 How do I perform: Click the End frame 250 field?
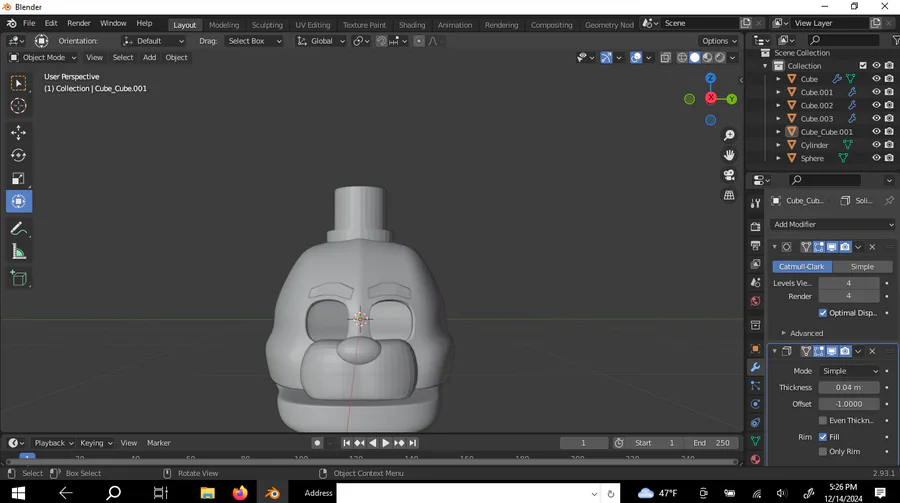click(711, 443)
